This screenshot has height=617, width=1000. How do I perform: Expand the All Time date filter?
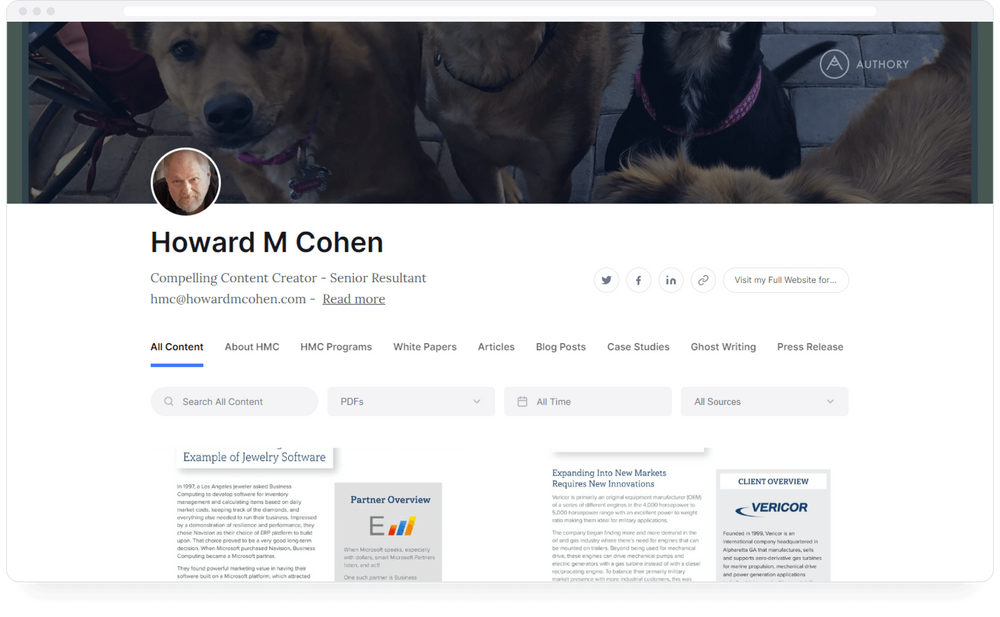pos(586,401)
